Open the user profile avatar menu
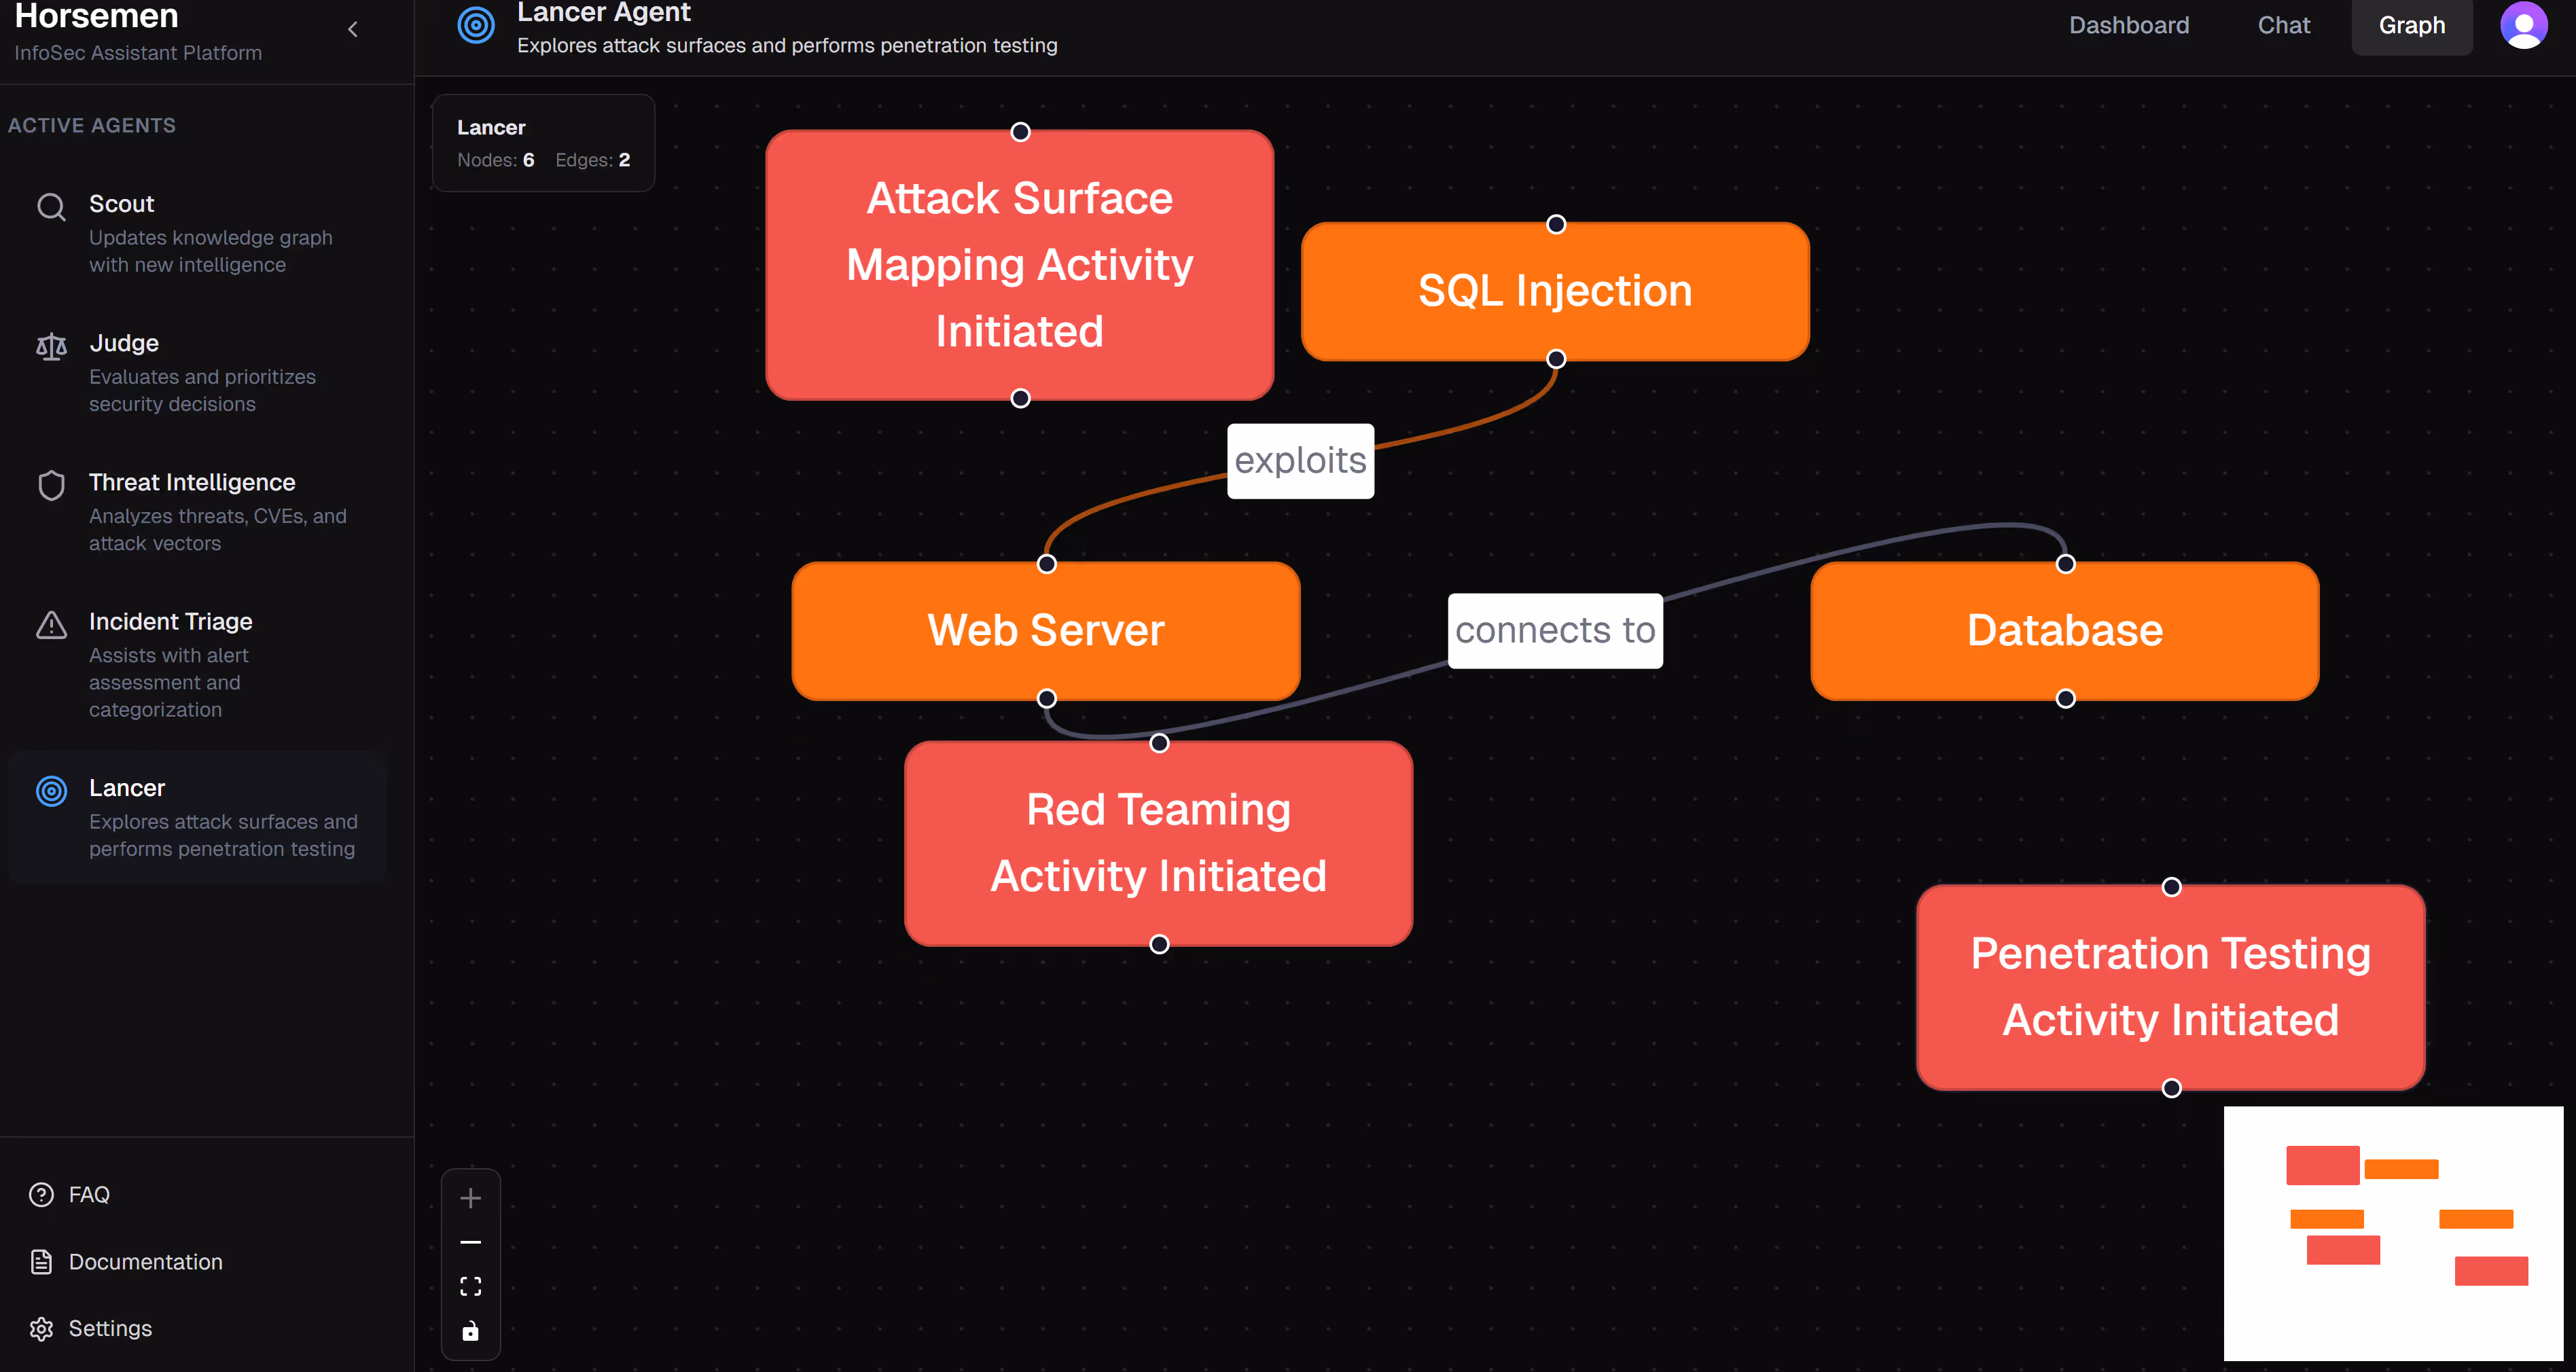This screenshot has height=1372, width=2576. 2523,24
